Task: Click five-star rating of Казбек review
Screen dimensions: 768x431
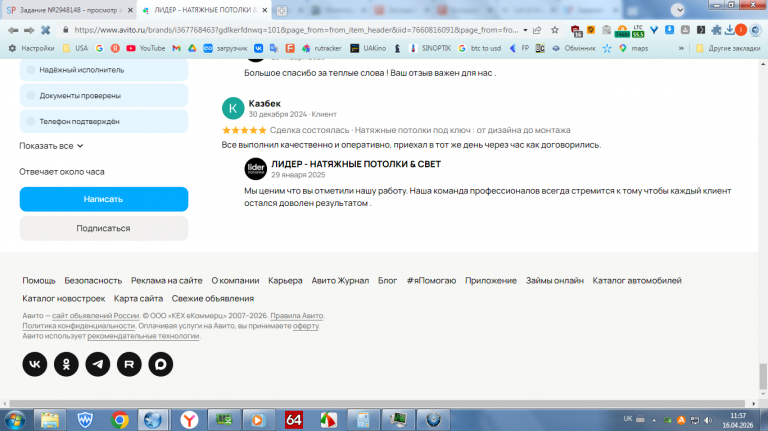Action: point(244,130)
